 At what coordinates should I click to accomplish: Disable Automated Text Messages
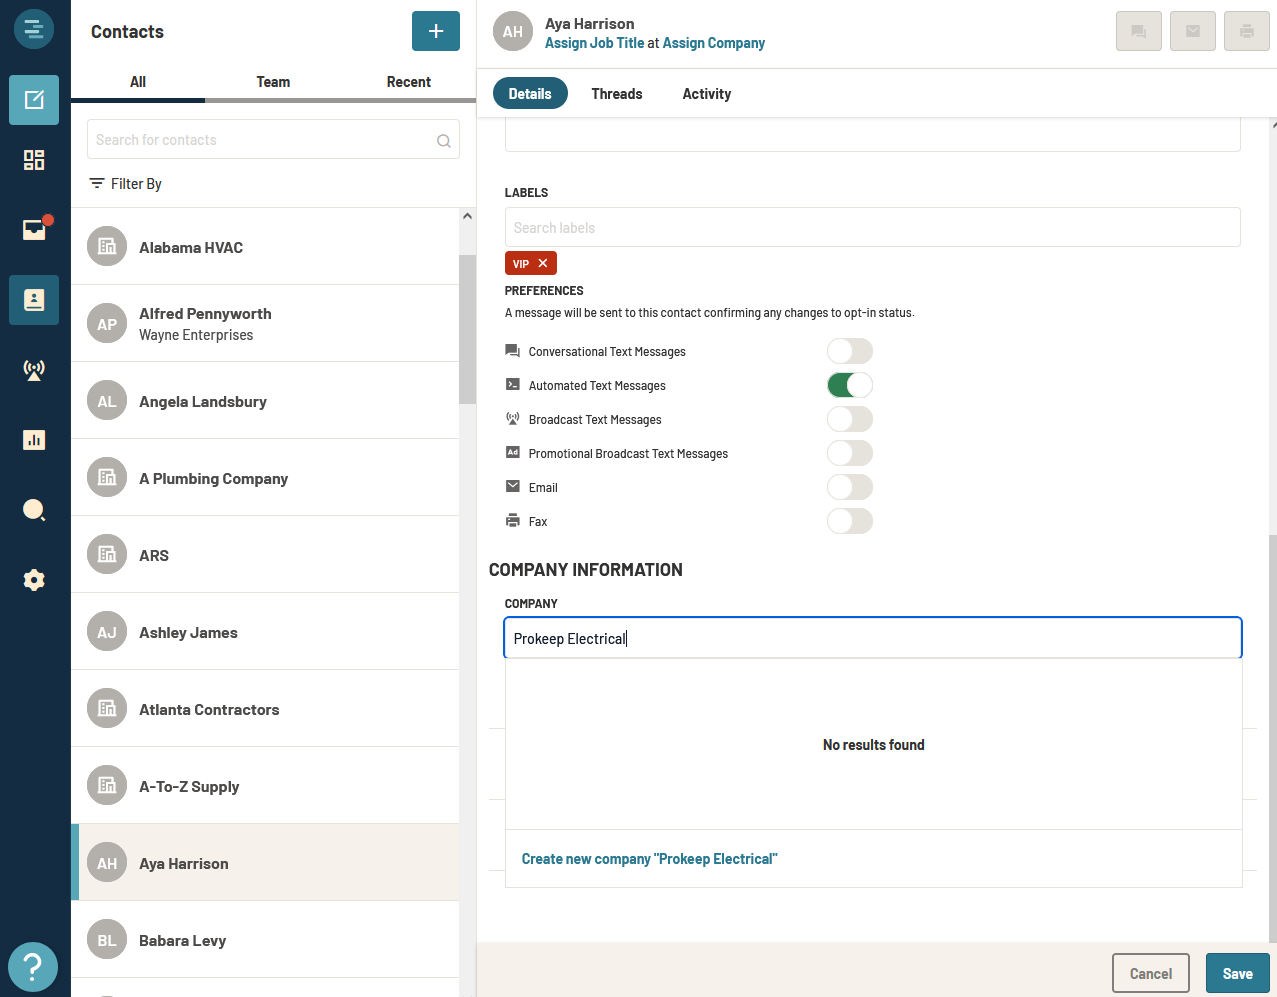coord(849,385)
